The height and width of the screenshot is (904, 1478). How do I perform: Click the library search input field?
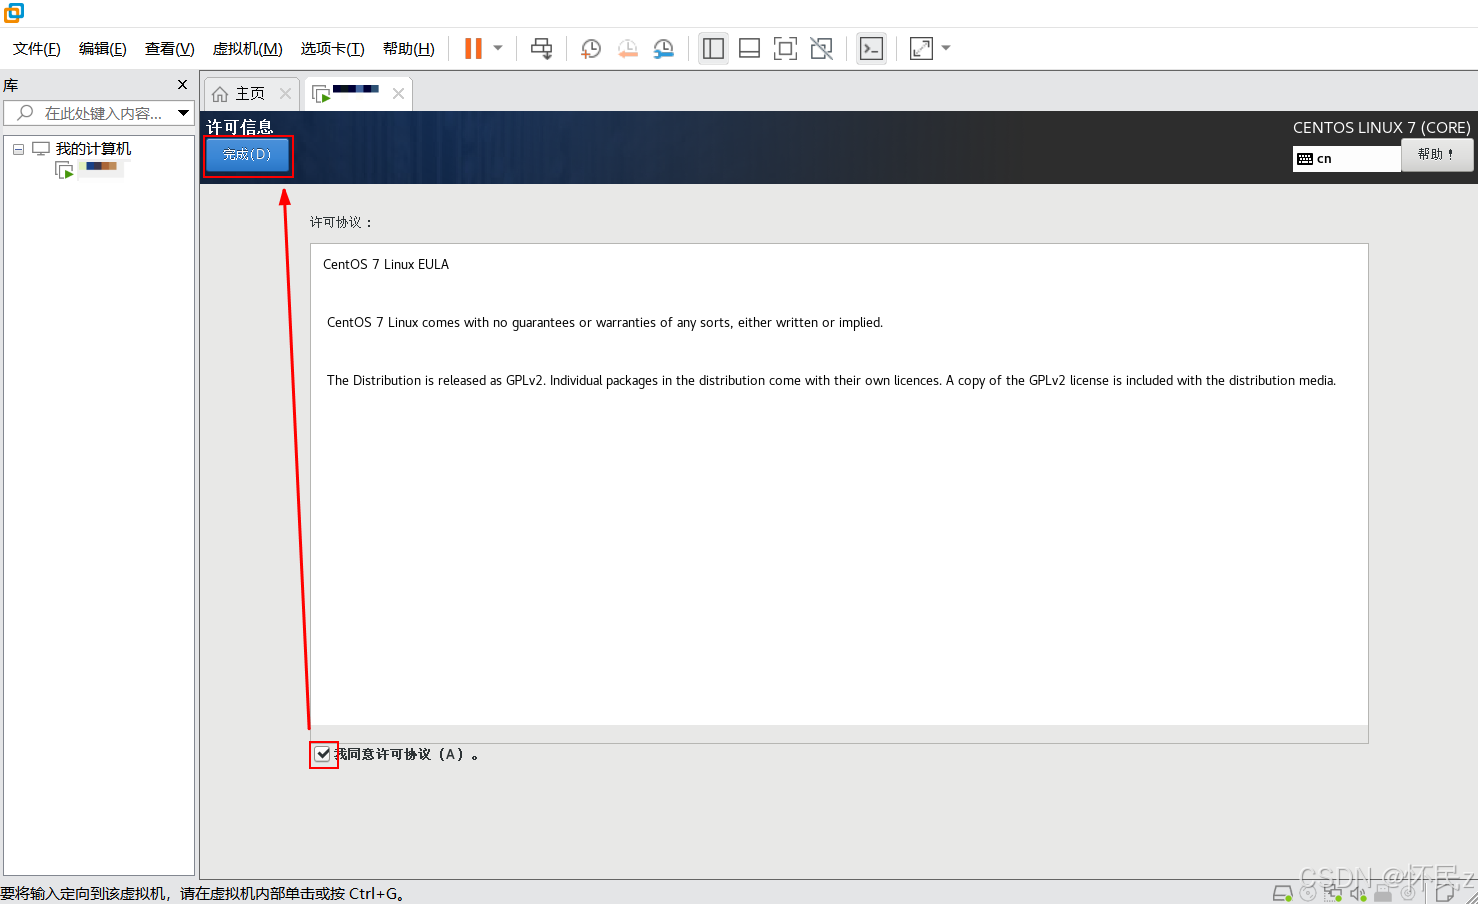(100, 113)
